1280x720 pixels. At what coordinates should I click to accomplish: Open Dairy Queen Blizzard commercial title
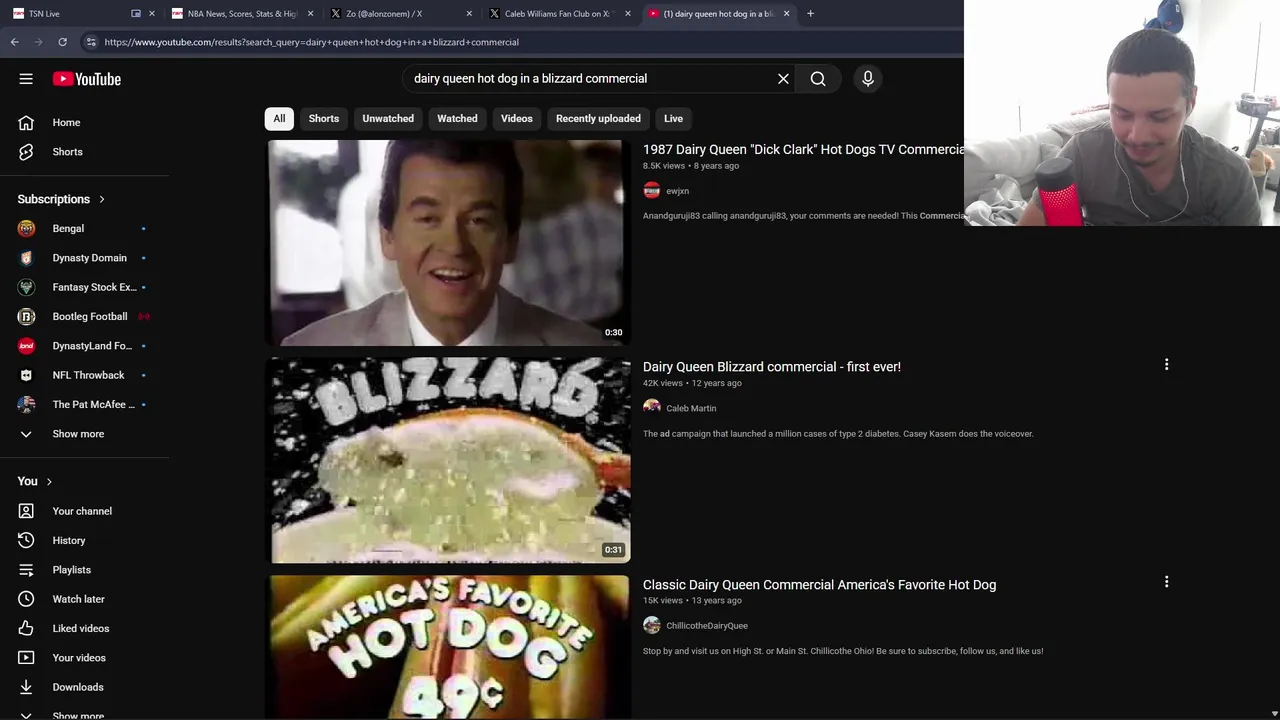(x=772, y=367)
